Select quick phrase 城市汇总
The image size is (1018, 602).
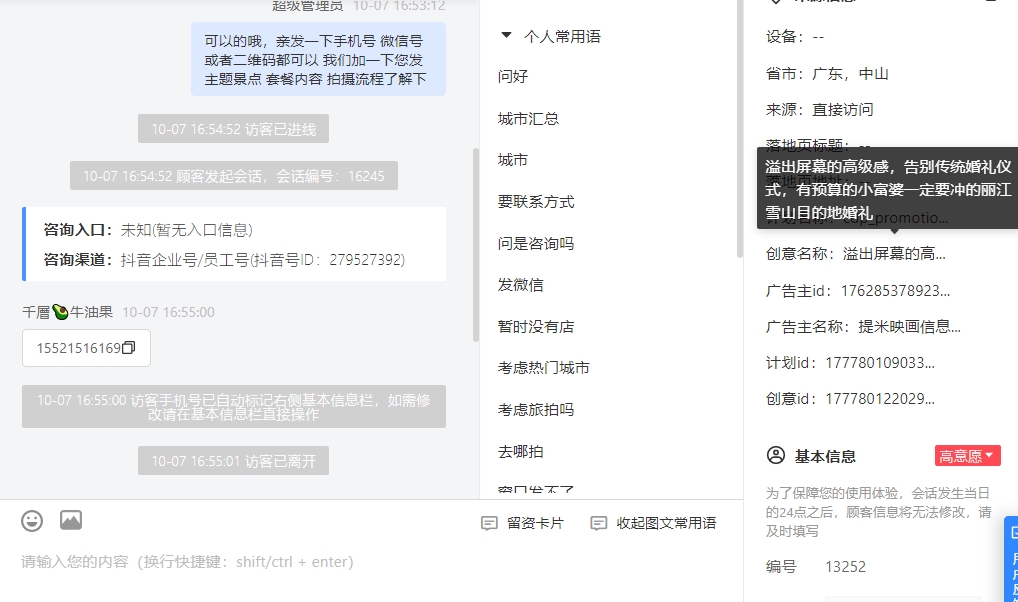click(x=528, y=119)
